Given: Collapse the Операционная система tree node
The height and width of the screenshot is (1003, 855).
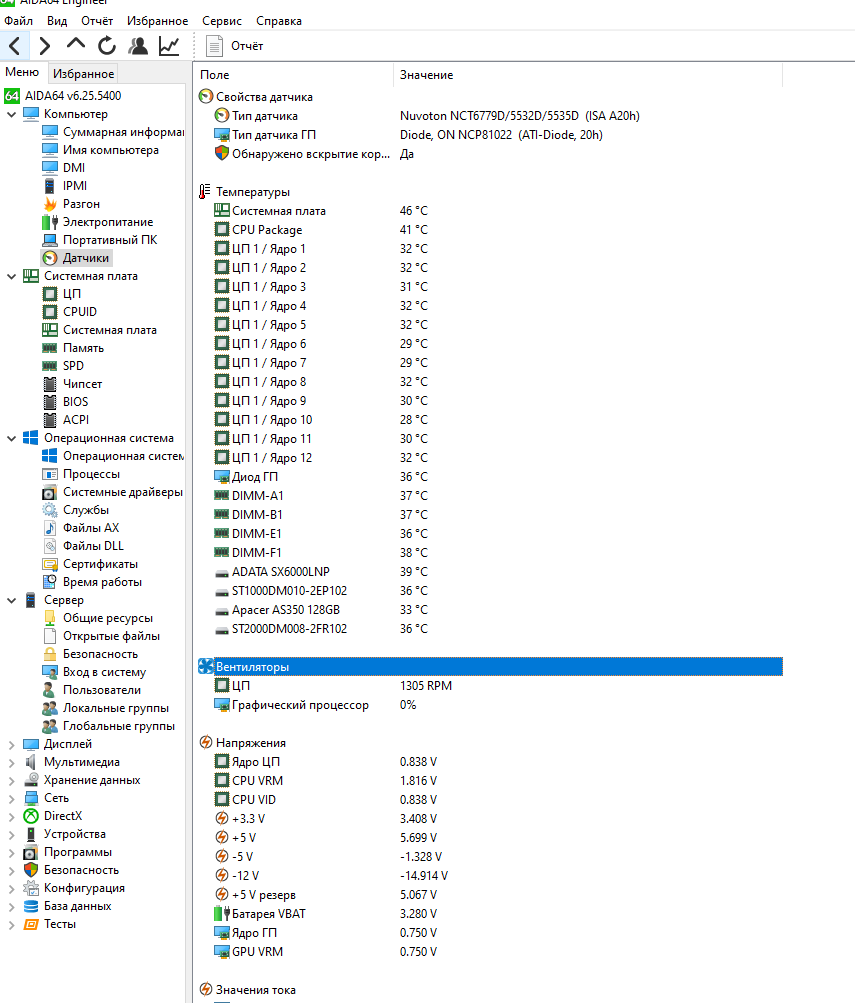Looking at the screenshot, I should pos(12,438).
